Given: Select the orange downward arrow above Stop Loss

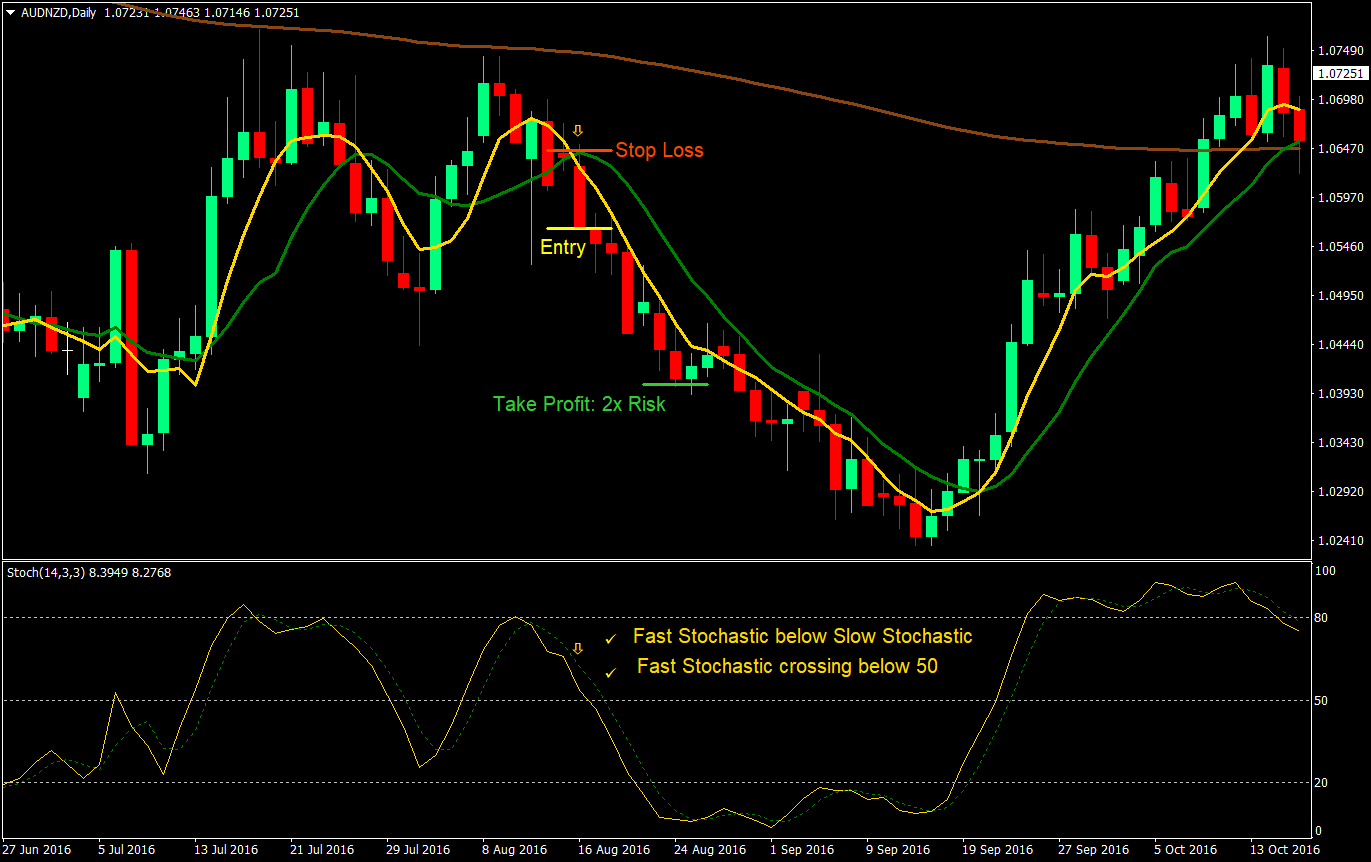Looking at the screenshot, I should (578, 130).
